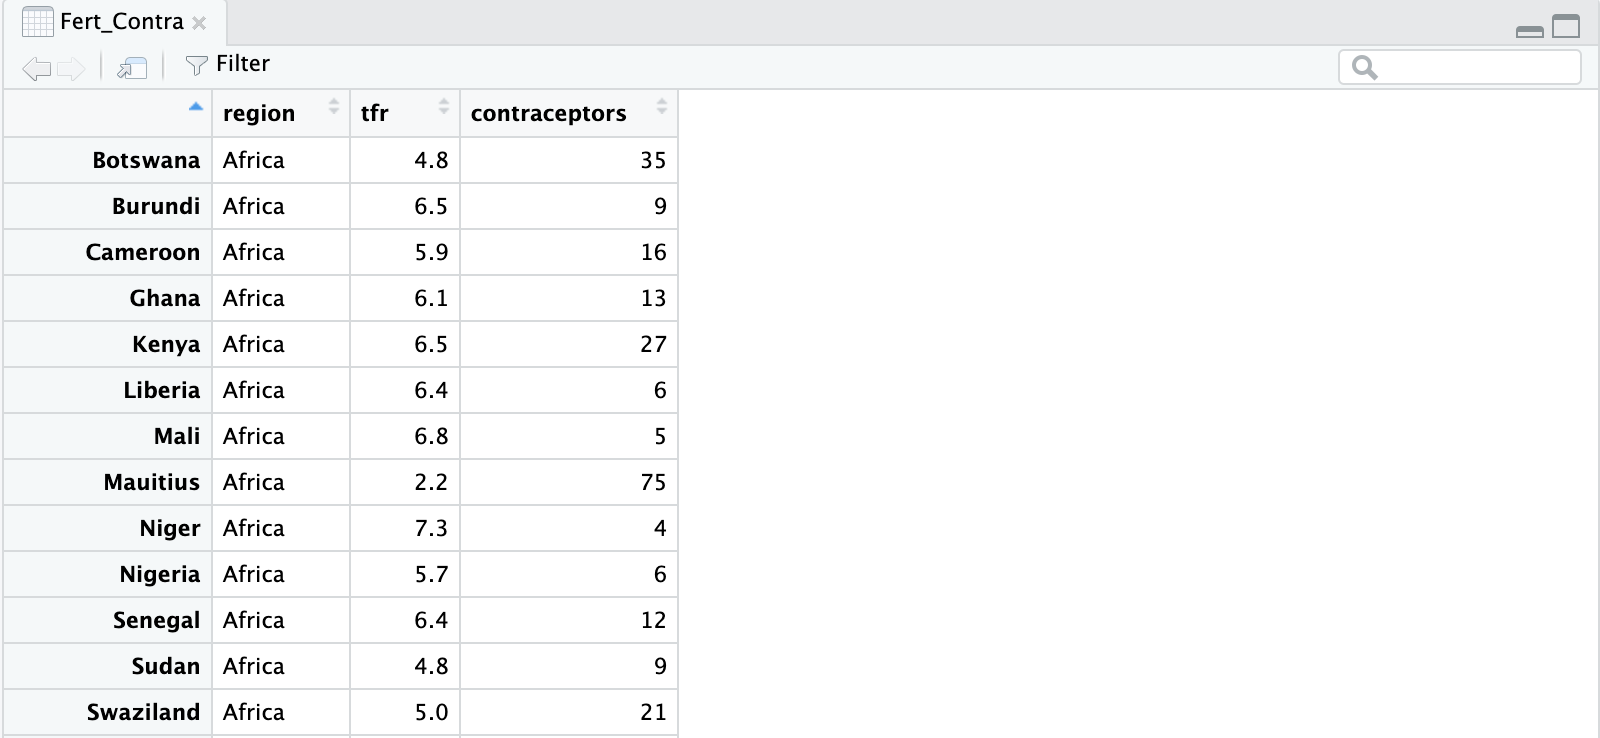Screen dimensions: 1600x738
Task: Click inside the search field
Action: pos(1470,68)
